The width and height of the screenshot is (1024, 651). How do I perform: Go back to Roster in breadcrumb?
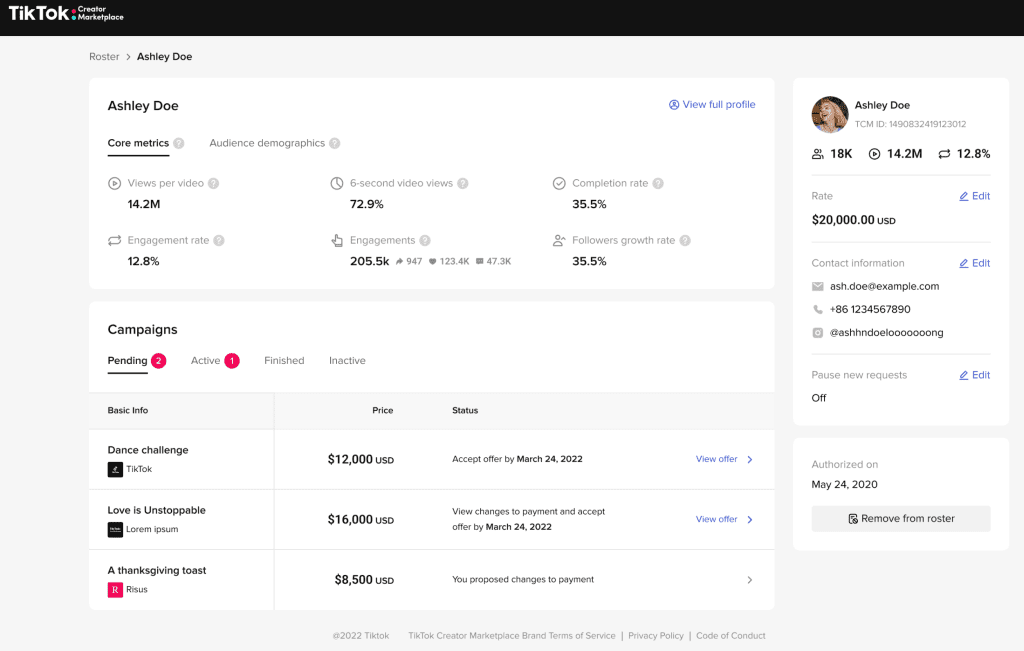pos(104,57)
